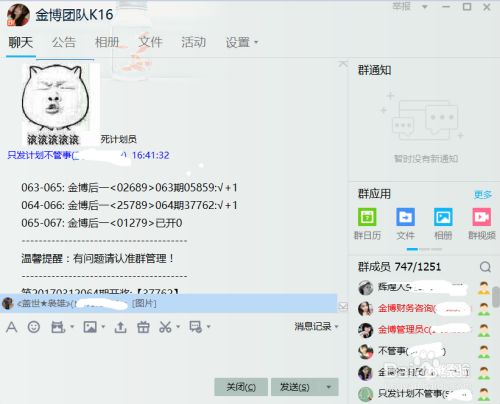The width and height of the screenshot is (500, 404).
Task: Click the 更多 link in 群应用
Action: coord(482,195)
